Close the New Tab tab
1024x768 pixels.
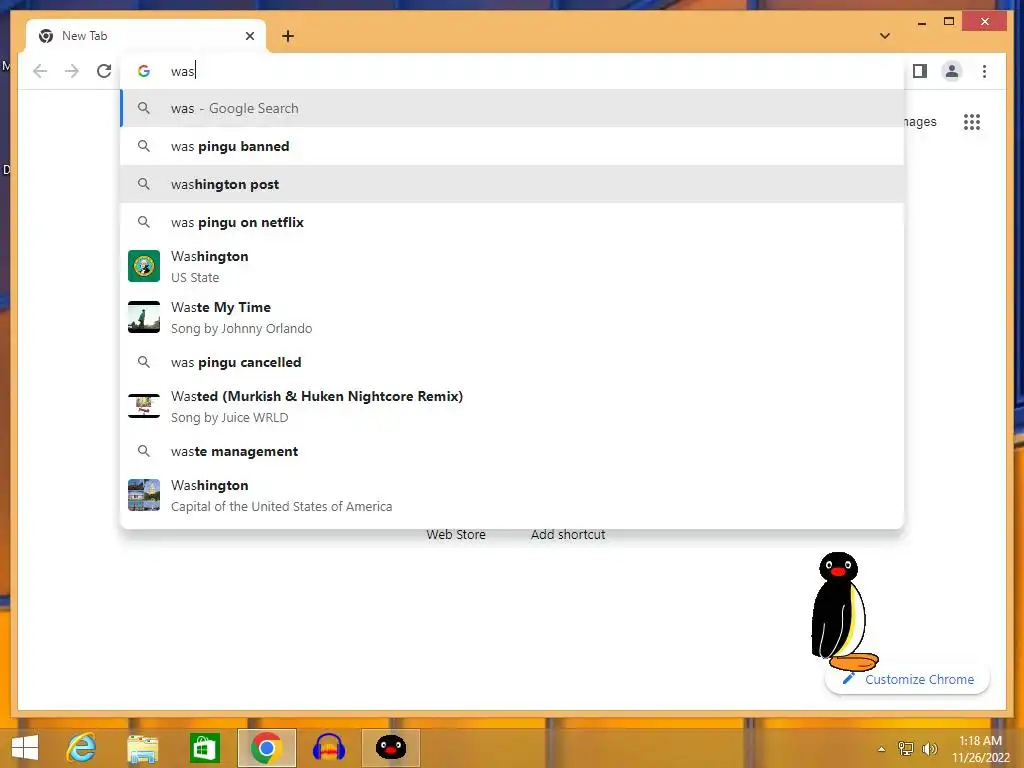[x=249, y=36]
